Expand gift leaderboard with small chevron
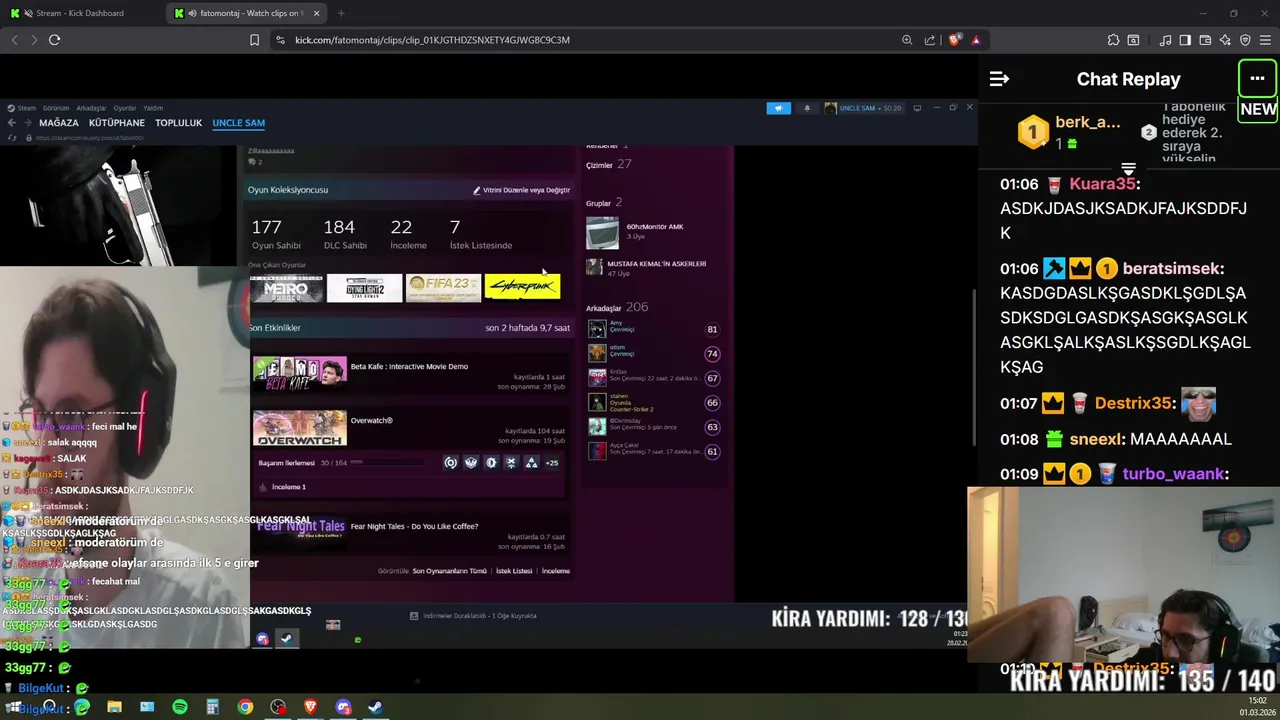This screenshot has height=720, width=1280. tap(1128, 168)
